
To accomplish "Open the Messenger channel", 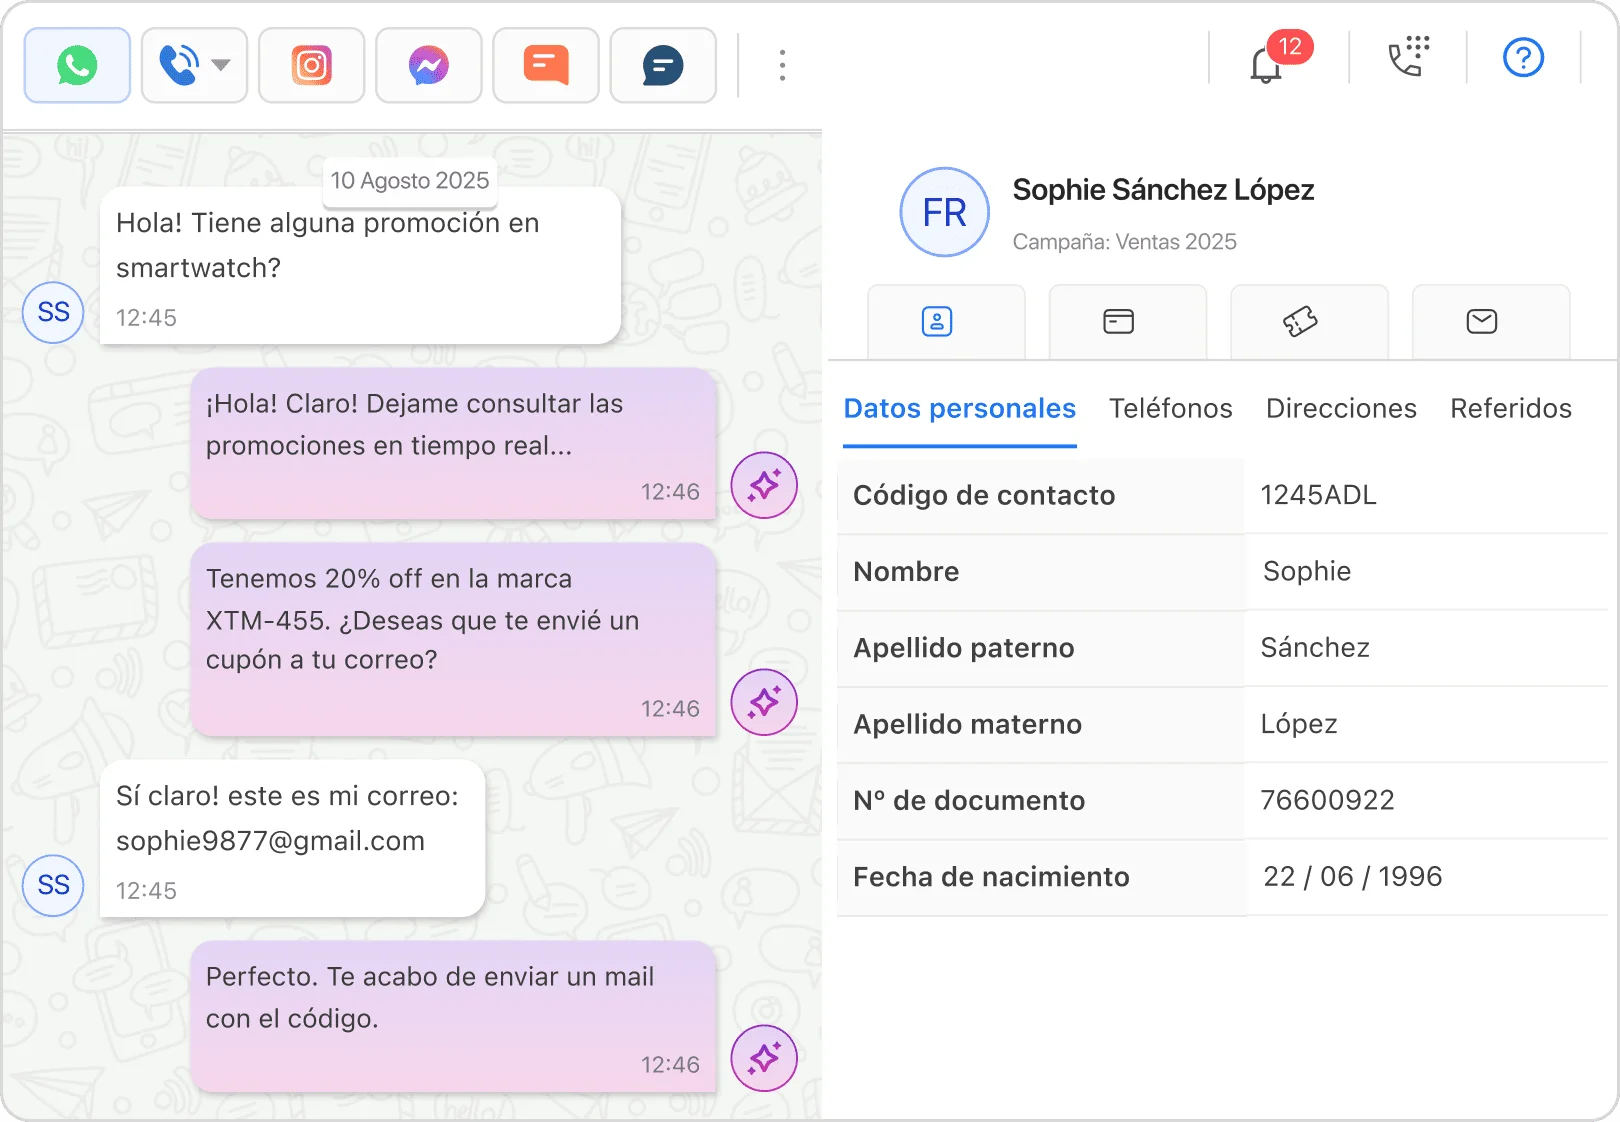I will [x=429, y=65].
